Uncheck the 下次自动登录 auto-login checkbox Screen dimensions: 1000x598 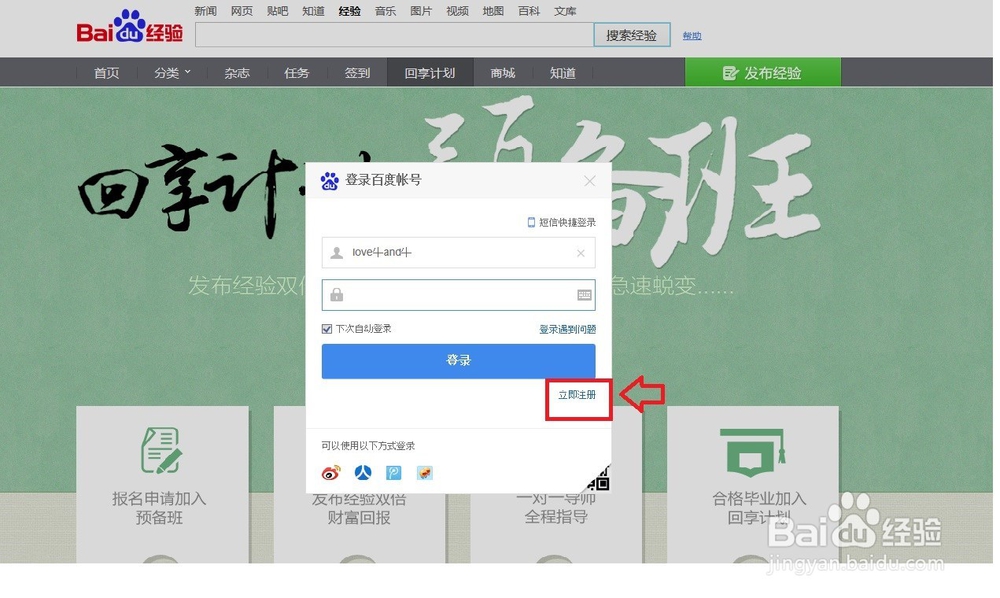pyautogui.click(x=326, y=328)
